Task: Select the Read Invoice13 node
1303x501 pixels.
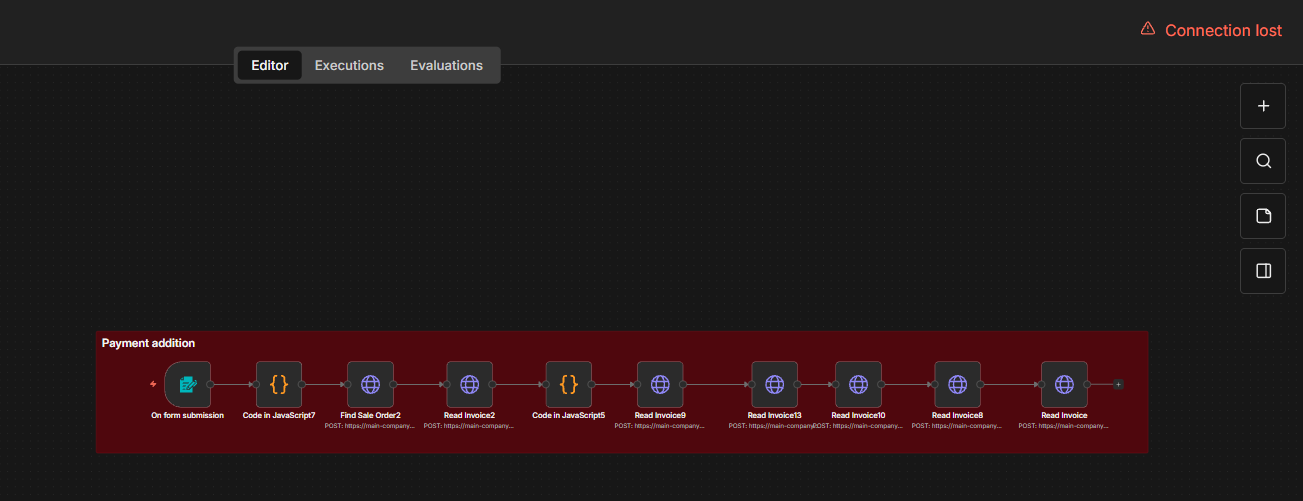Action: point(774,384)
